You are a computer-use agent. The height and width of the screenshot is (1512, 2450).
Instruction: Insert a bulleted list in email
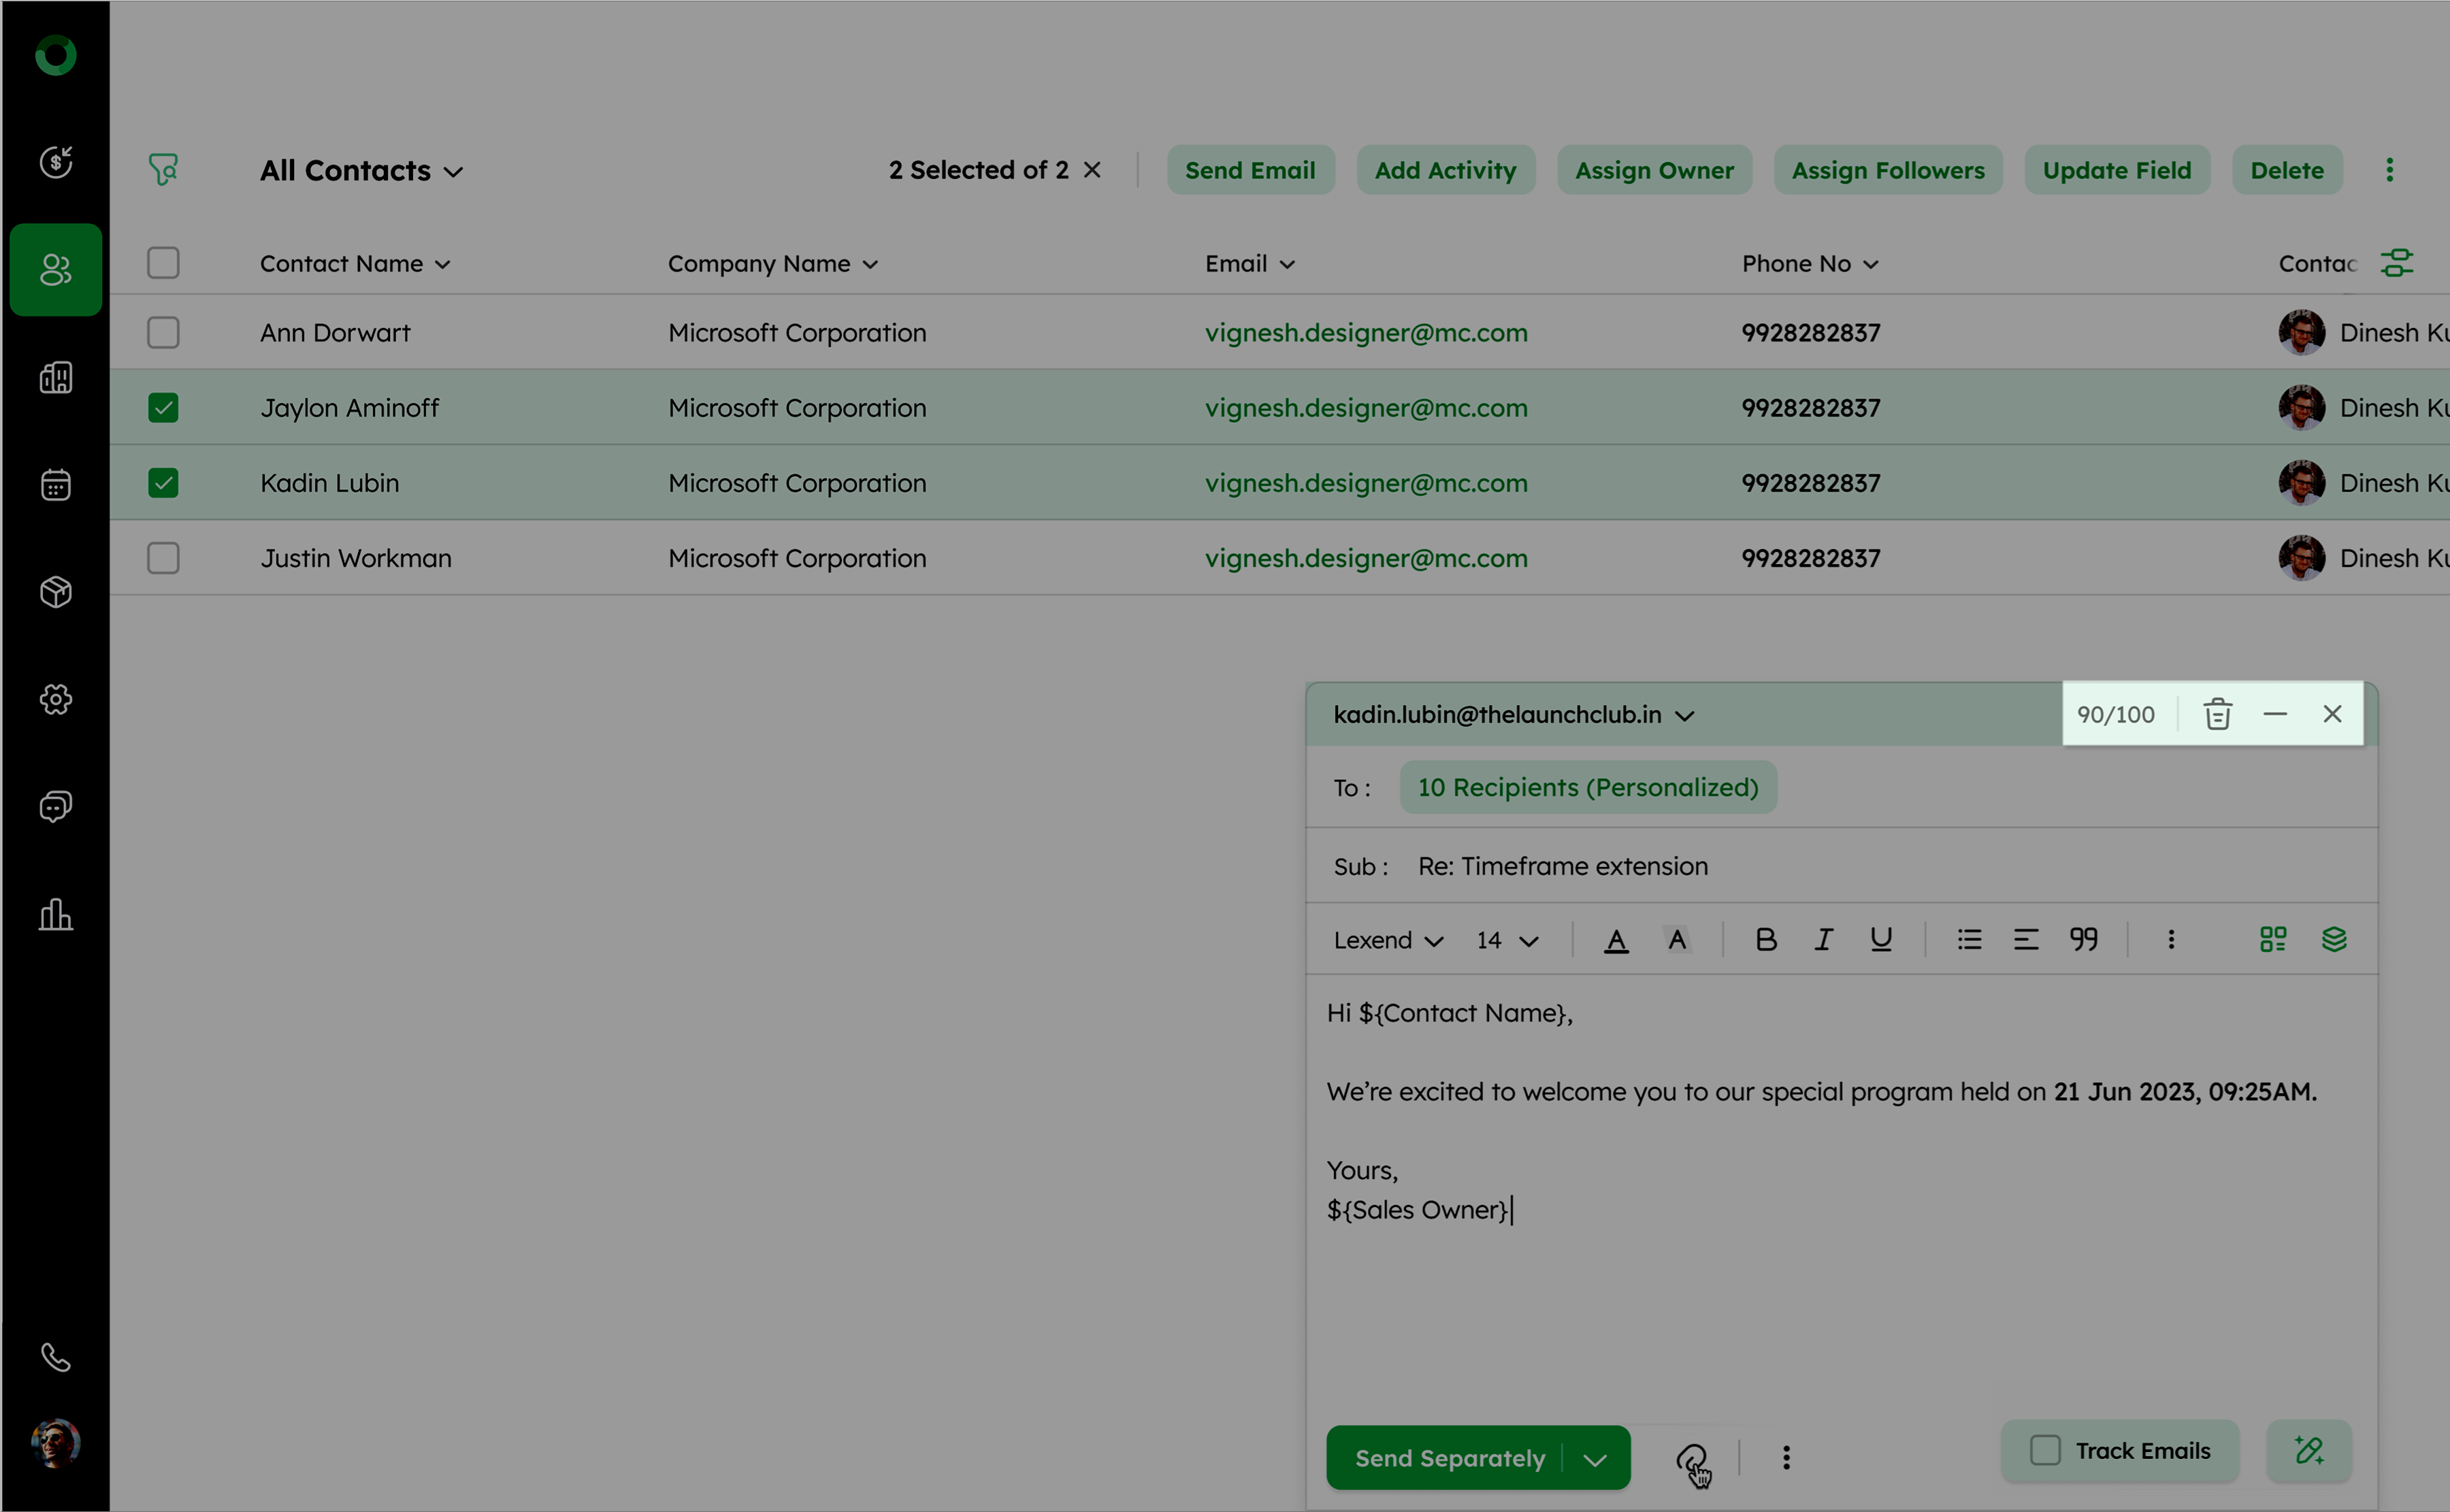1969,939
